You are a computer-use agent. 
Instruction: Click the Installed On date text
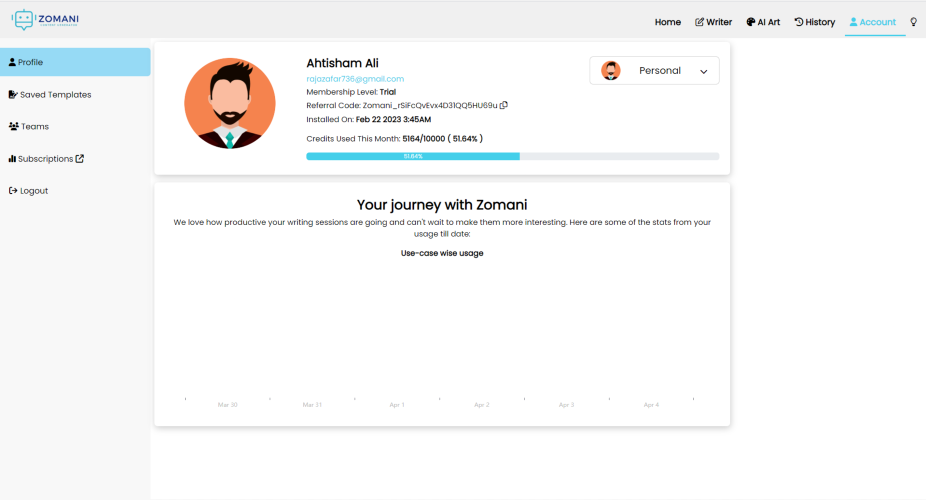click(x=369, y=119)
